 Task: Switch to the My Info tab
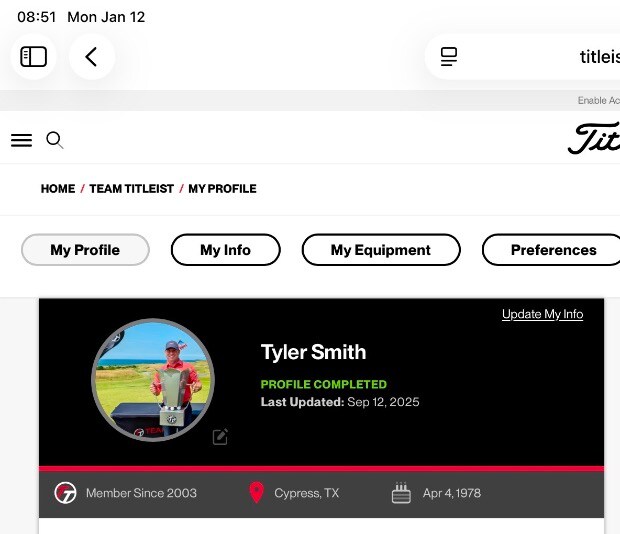click(225, 250)
